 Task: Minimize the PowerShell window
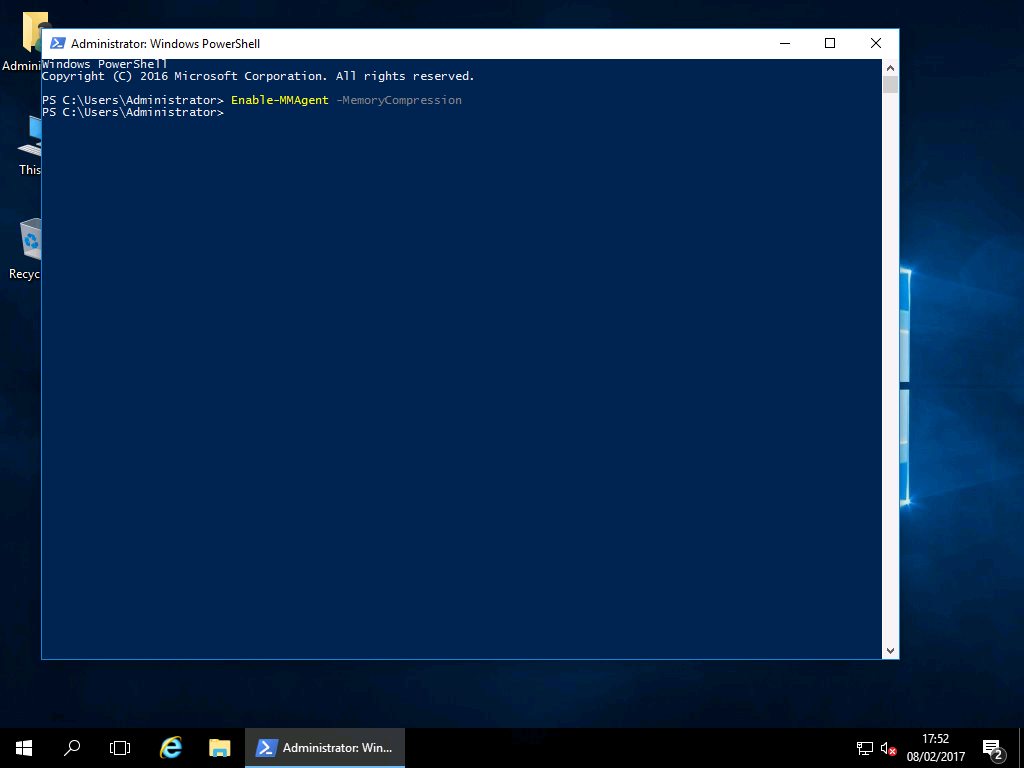785,43
